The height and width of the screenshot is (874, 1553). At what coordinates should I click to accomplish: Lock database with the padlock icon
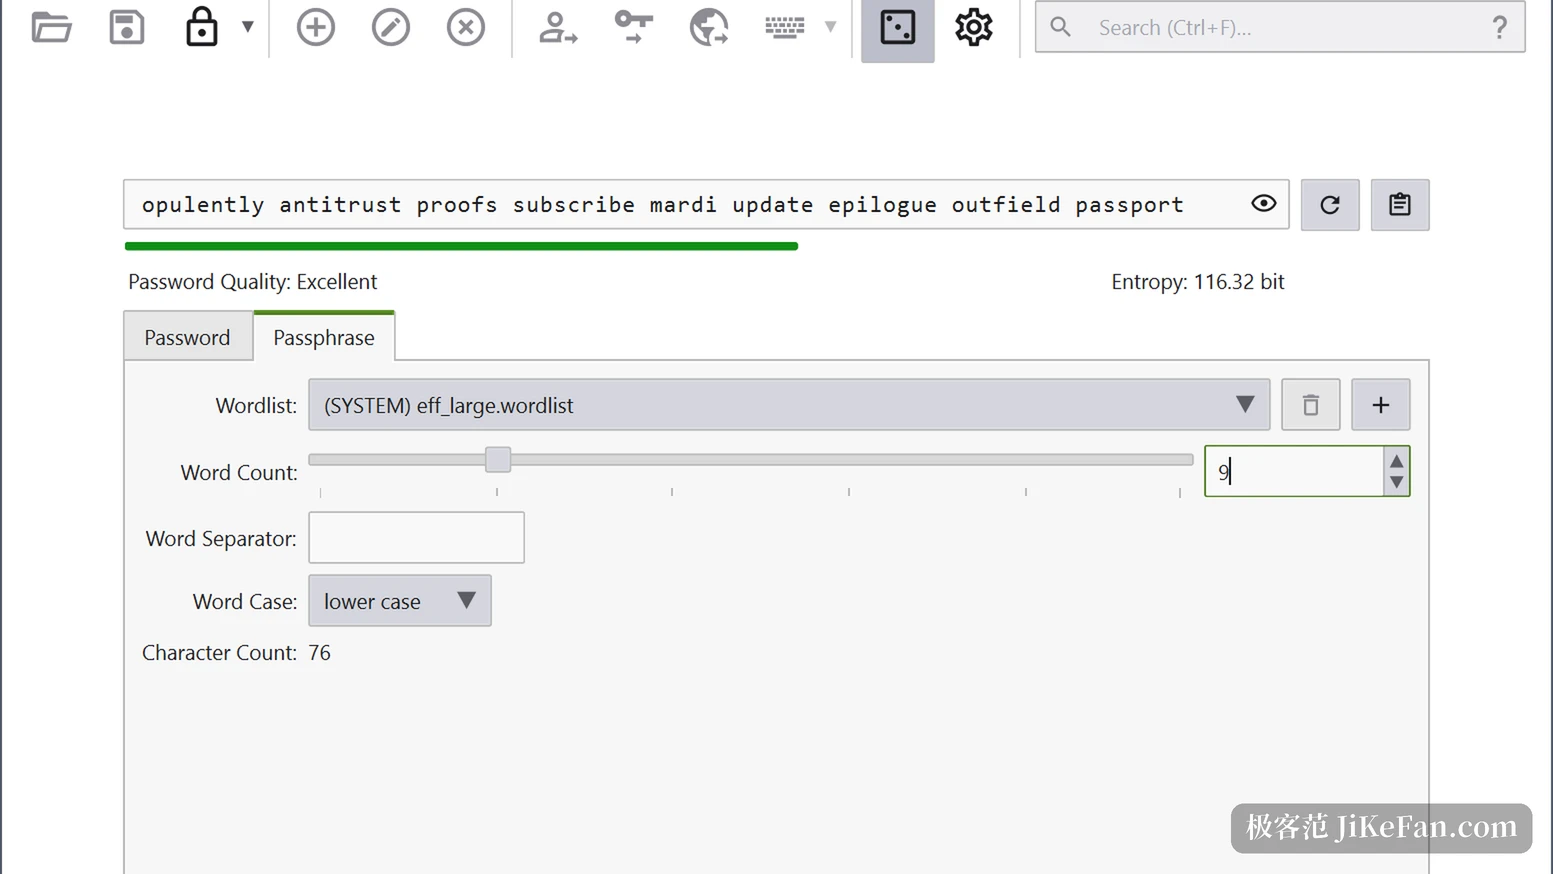tap(201, 27)
